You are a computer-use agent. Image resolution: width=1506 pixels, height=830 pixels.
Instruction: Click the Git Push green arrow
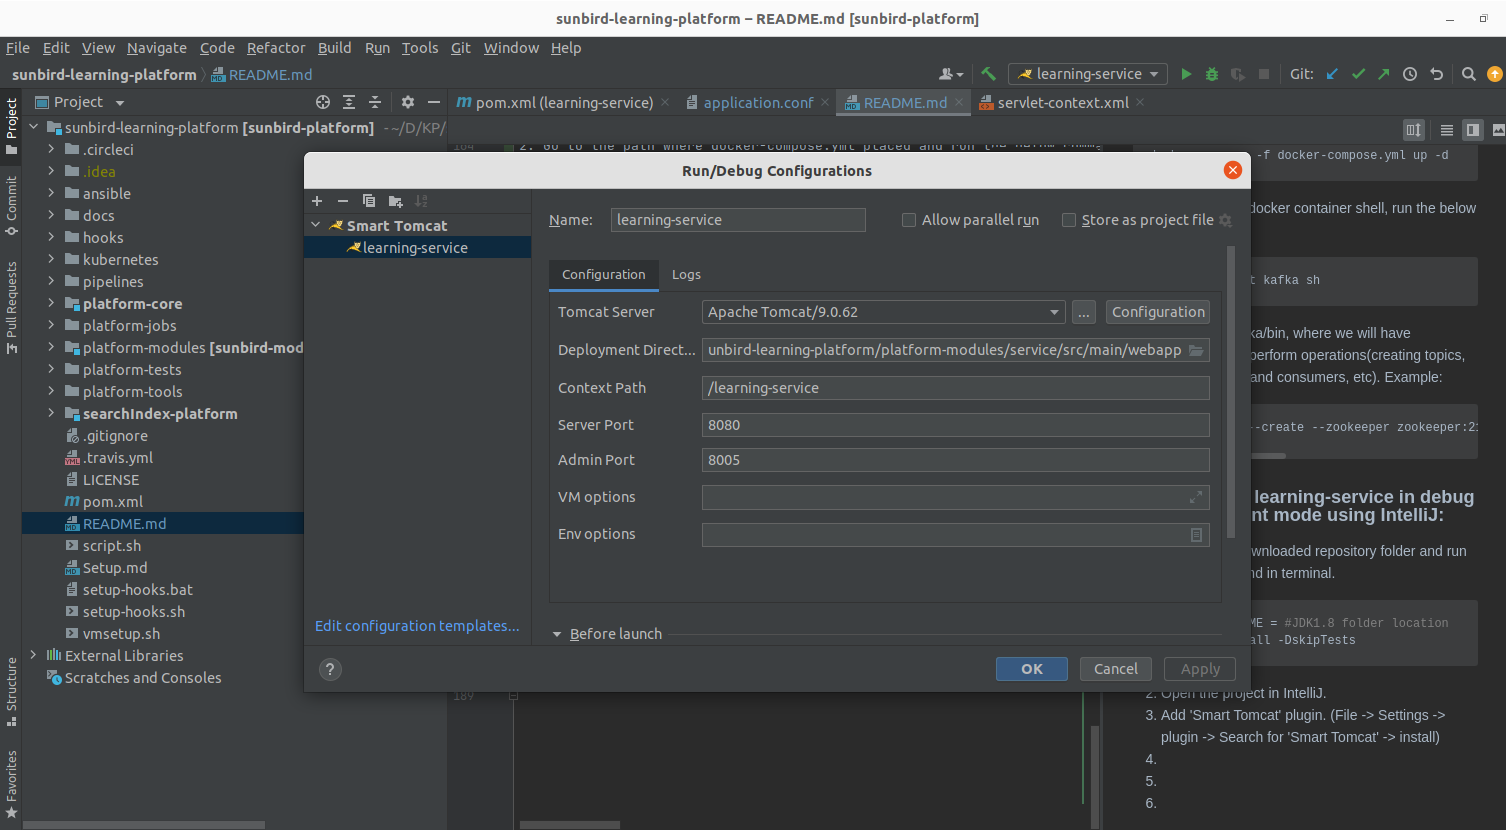(1384, 74)
